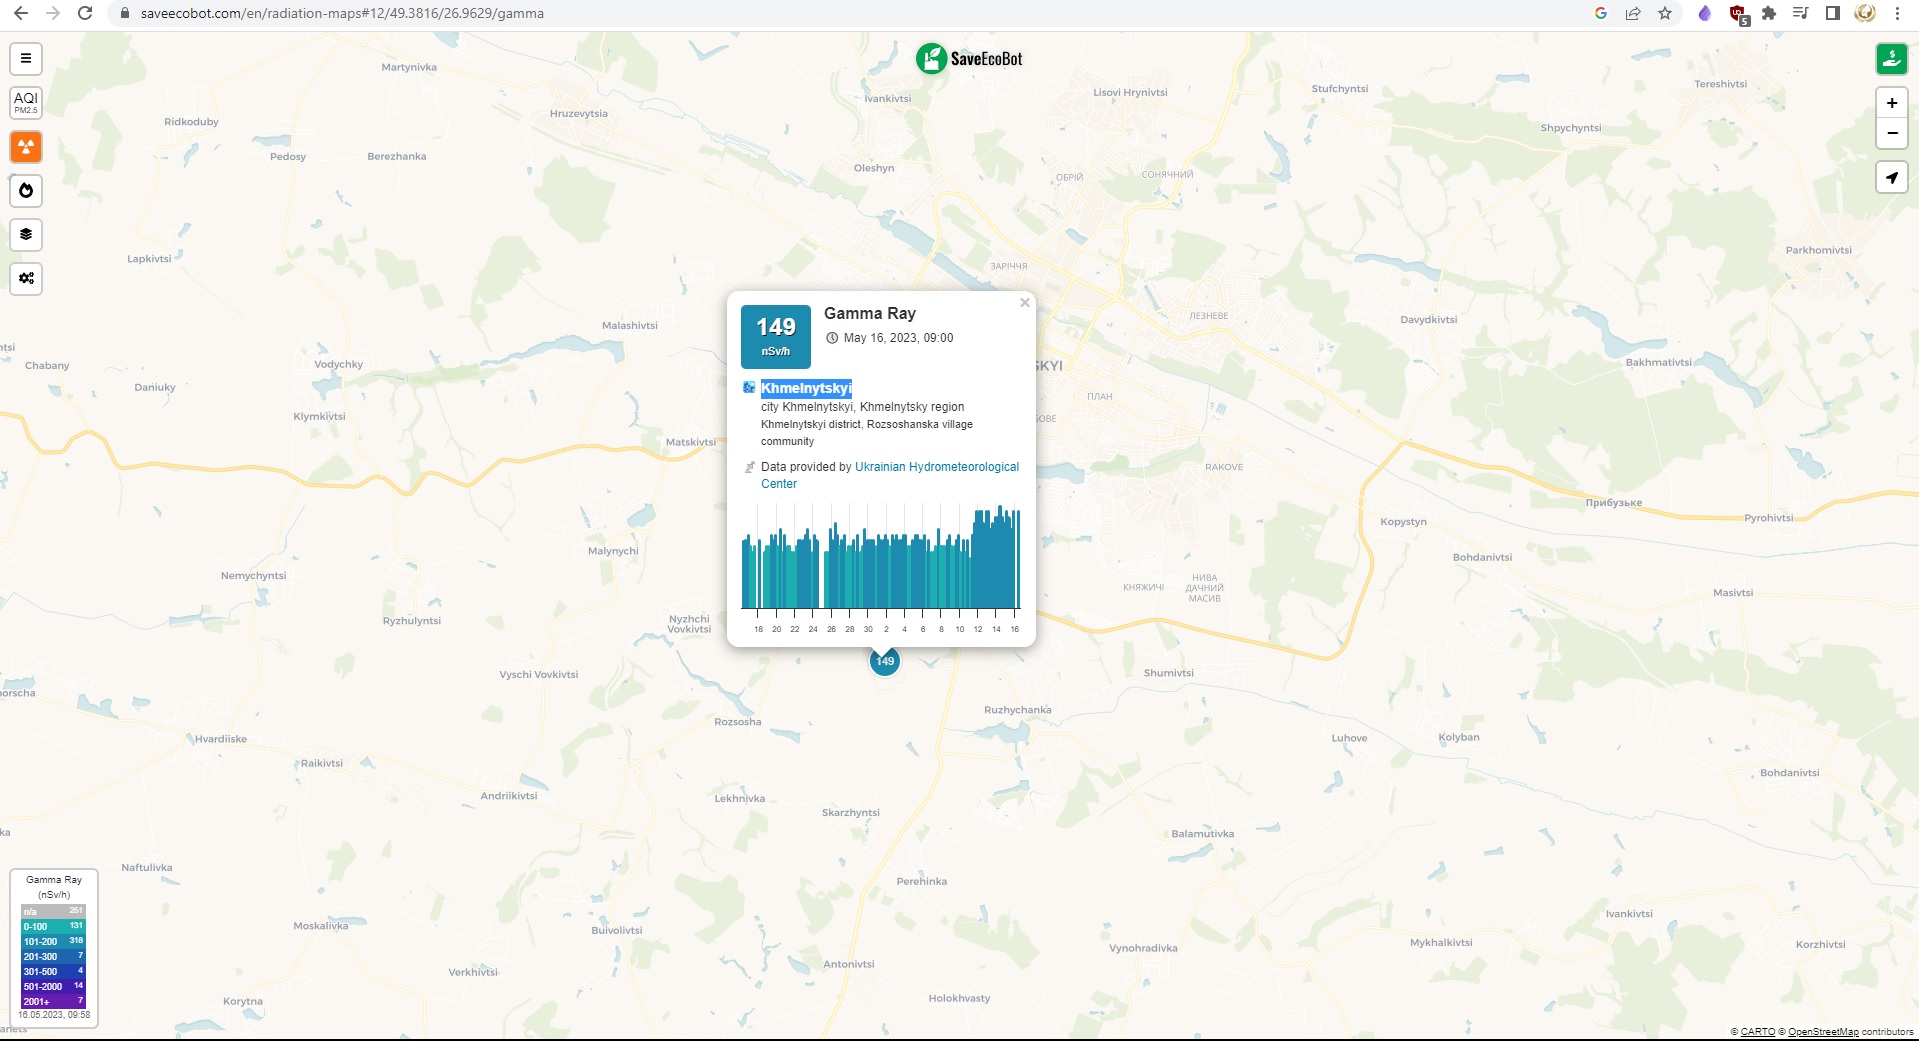Open the OpenStreetMap attribution link
1919x1041 pixels.
tap(1823, 1032)
